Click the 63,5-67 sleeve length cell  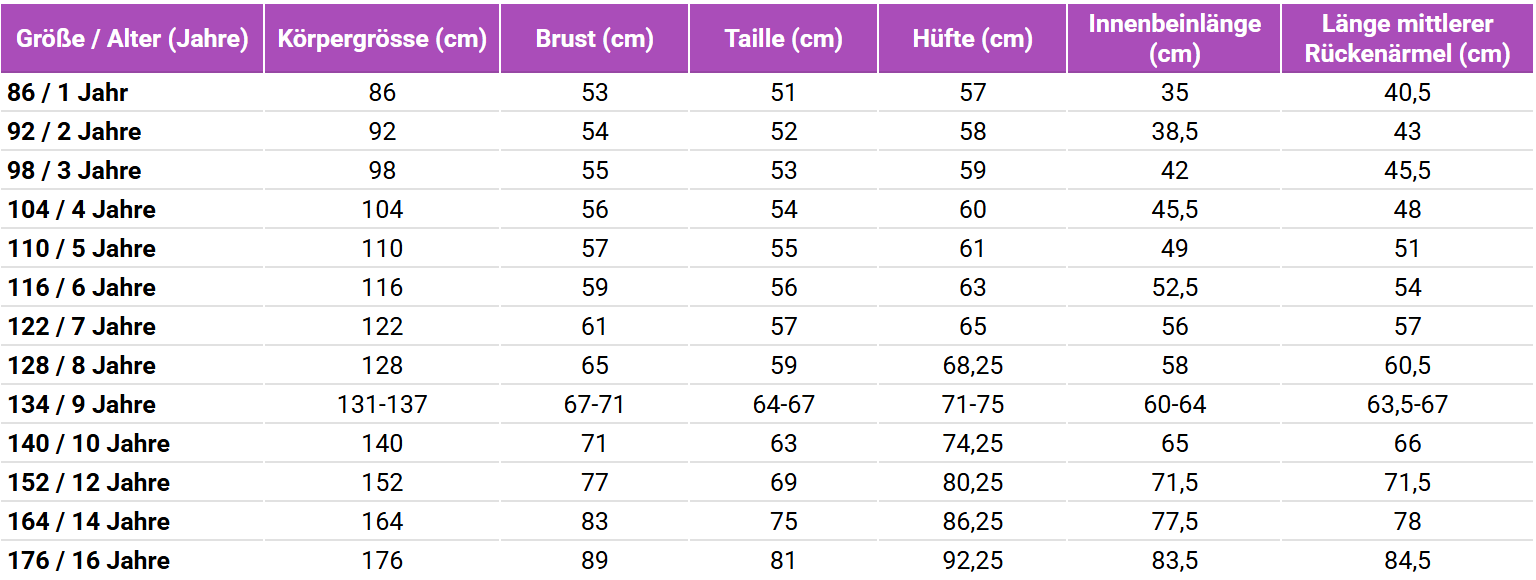[1408, 405]
